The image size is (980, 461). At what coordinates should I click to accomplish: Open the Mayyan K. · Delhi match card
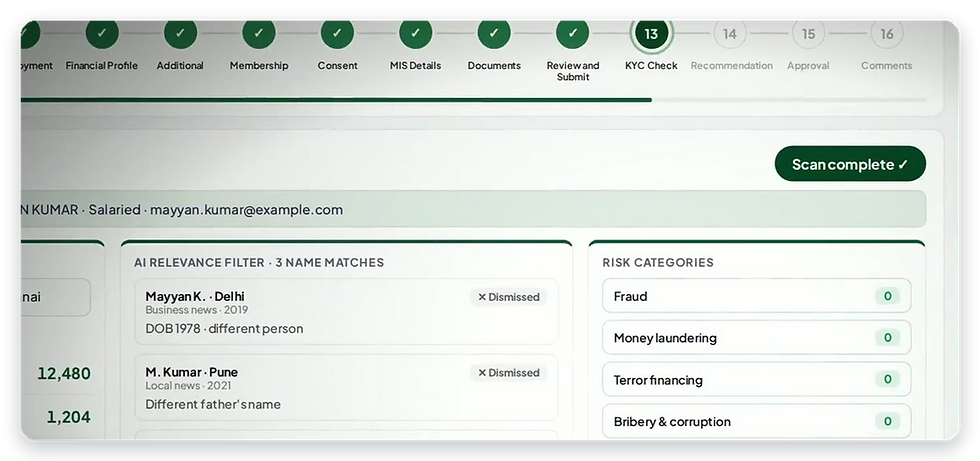click(x=346, y=312)
